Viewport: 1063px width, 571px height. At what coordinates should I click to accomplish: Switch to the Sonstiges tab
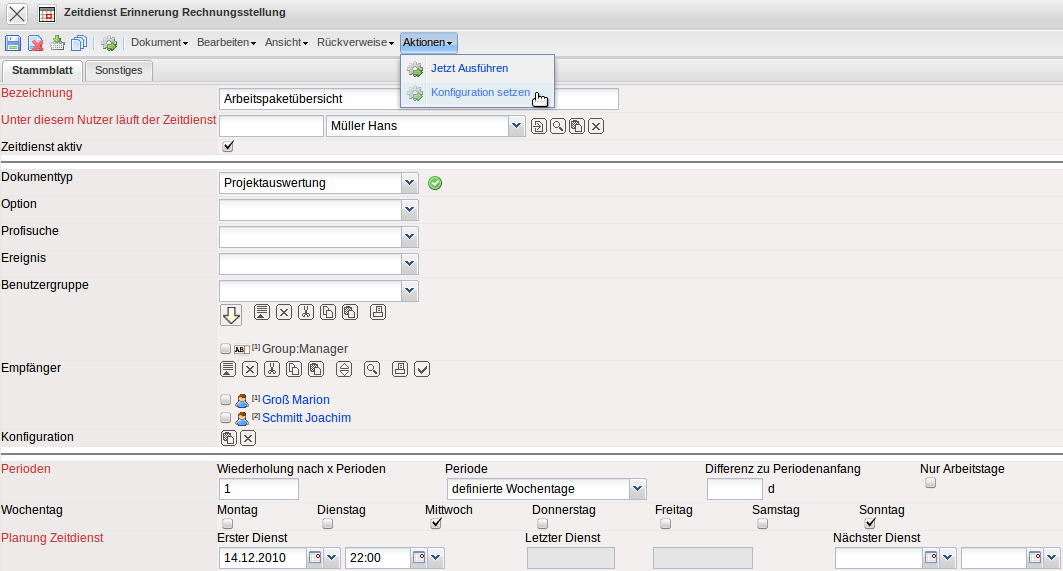118,70
